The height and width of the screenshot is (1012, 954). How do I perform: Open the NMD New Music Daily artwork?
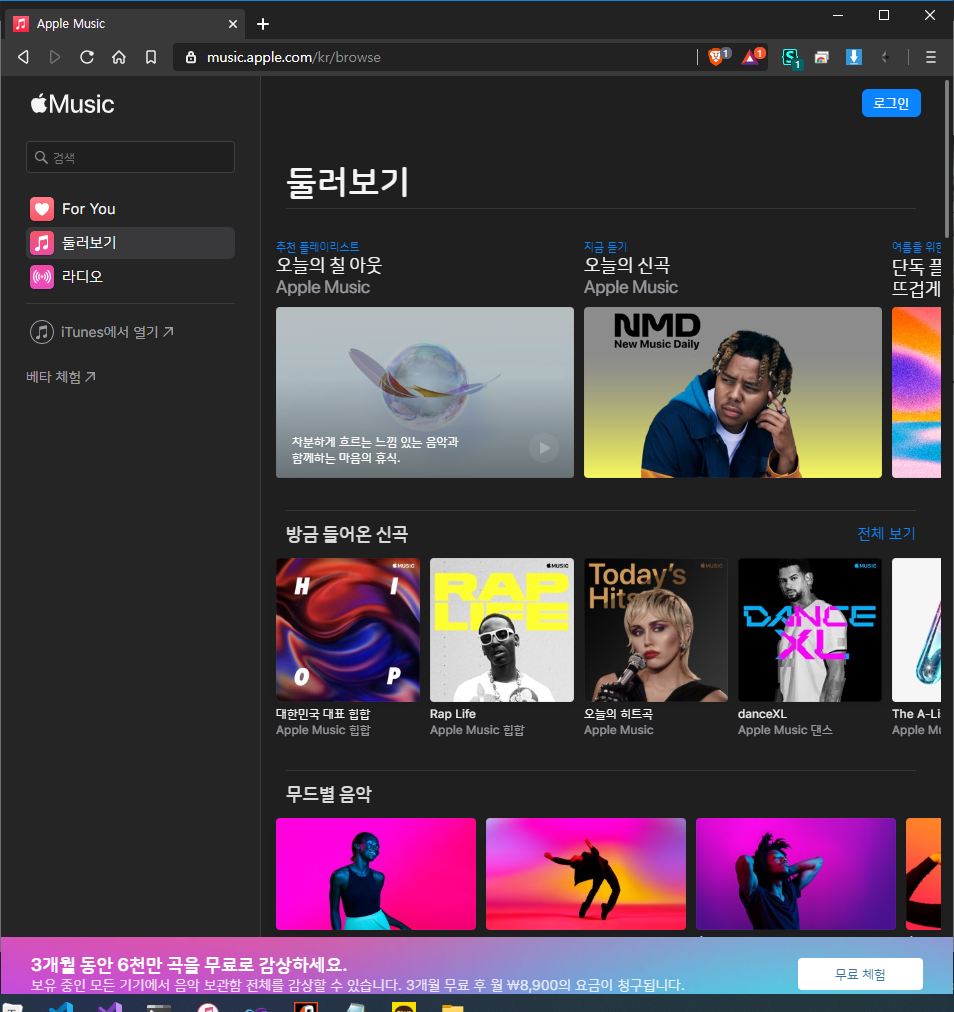click(x=733, y=392)
